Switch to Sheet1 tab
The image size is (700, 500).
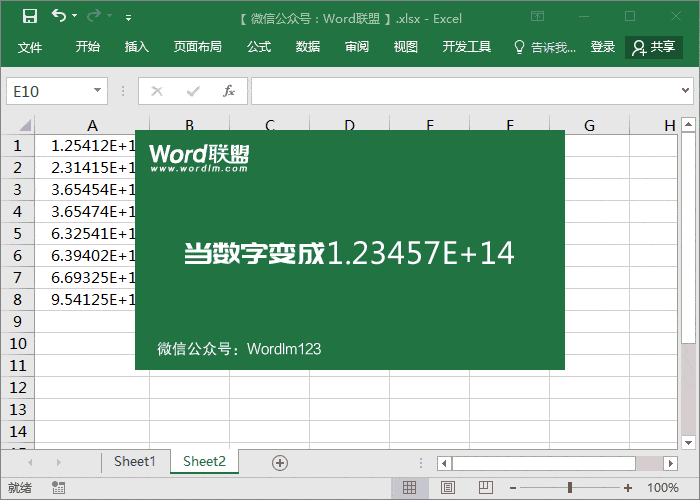pyautogui.click(x=134, y=461)
